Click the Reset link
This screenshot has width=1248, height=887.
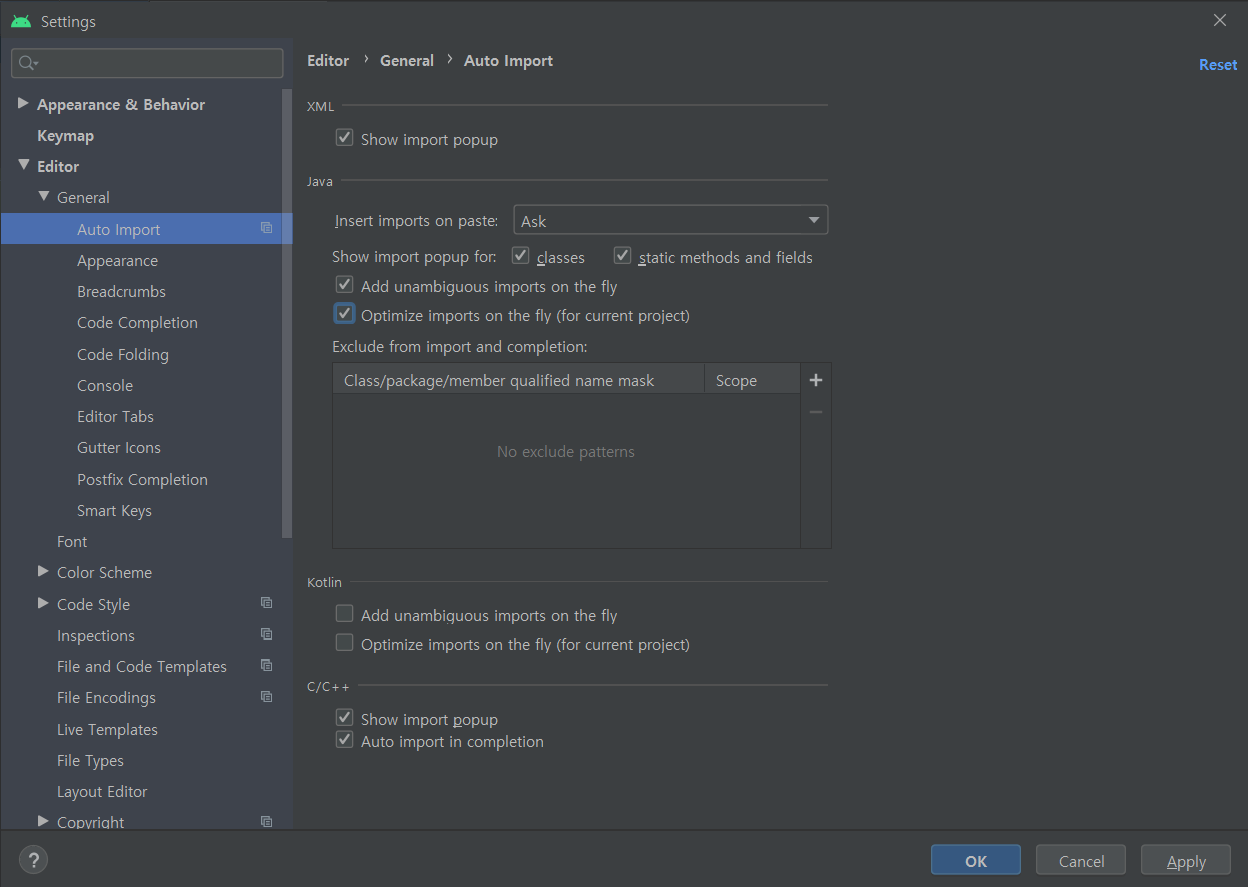[x=1218, y=64]
